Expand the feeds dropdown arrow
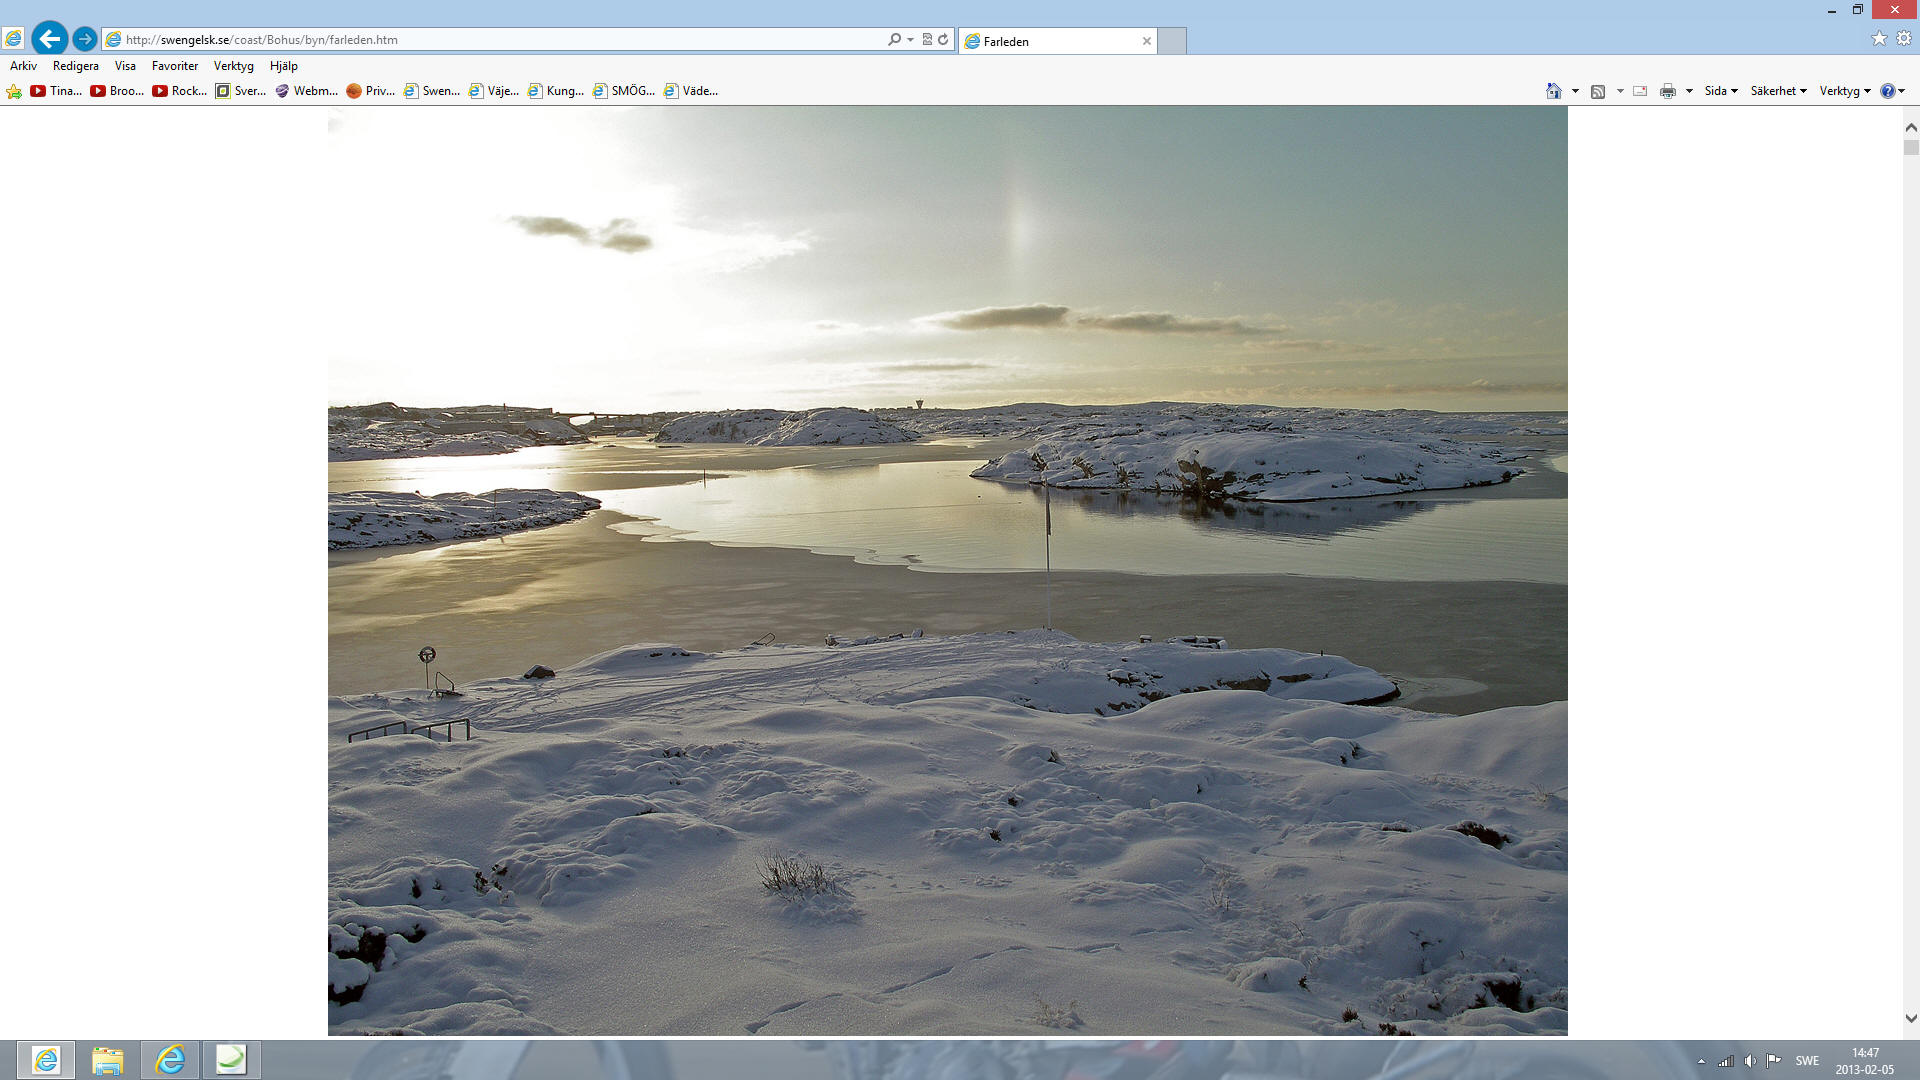The height and width of the screenshot is (1080, 1920). click(x=1620, y=91)
